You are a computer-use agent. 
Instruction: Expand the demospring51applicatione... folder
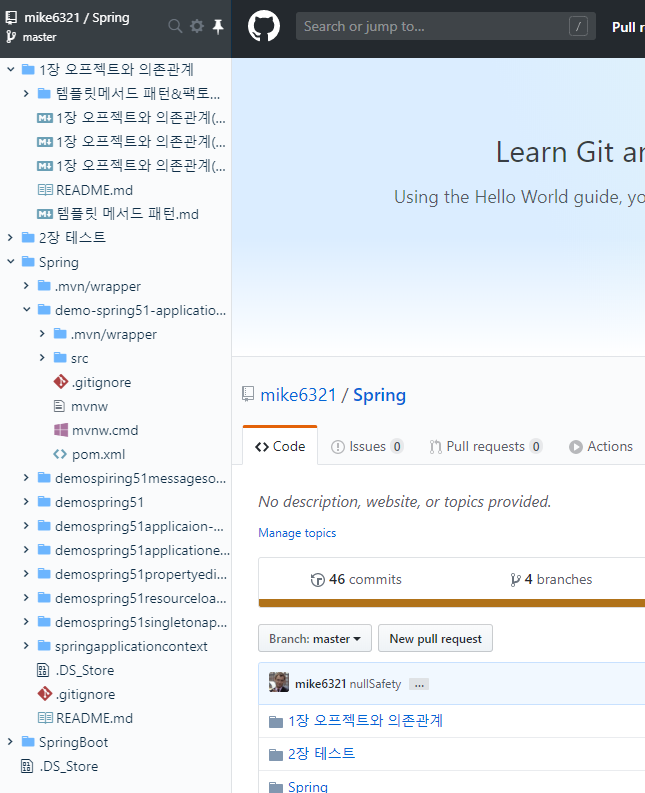[26, 550]
